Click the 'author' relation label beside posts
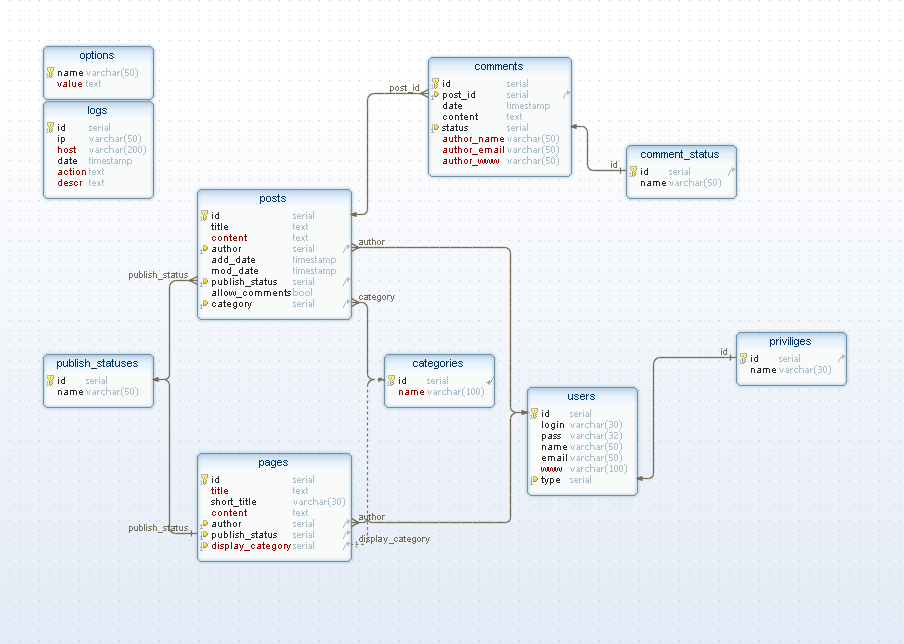Screen dimensions: 904x644 point(371,242)
